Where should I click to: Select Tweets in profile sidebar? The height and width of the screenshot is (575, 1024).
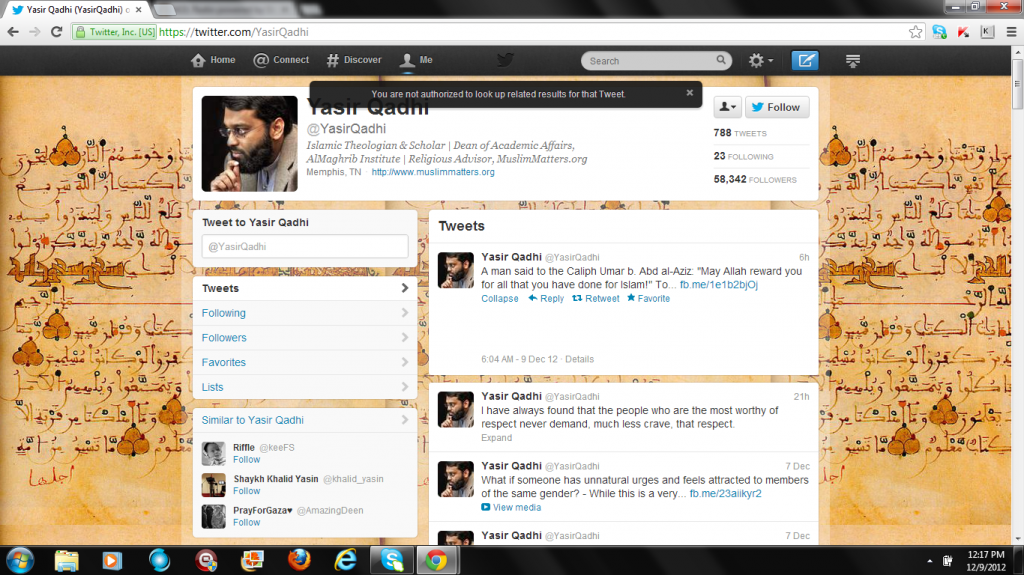click(305, 288)
